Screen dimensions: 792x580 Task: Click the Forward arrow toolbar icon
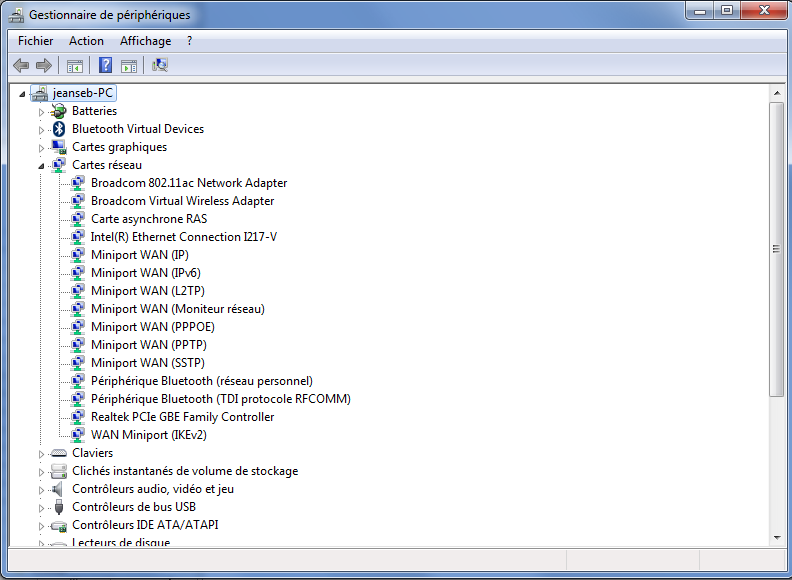click(44, 65)
